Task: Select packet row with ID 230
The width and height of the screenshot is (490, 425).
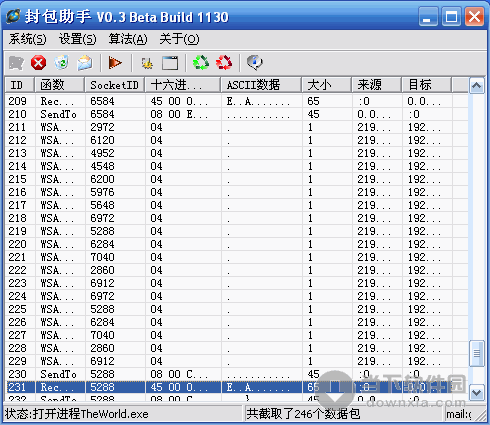Action: click(x=237, y=374)
